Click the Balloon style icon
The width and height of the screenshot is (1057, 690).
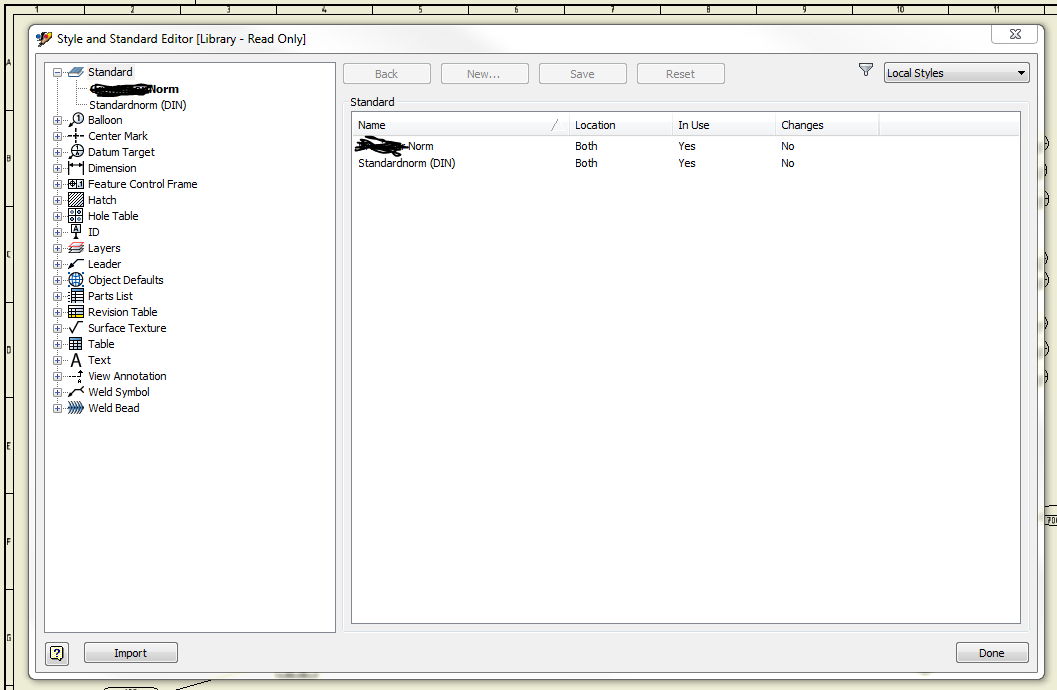(76, 120)
